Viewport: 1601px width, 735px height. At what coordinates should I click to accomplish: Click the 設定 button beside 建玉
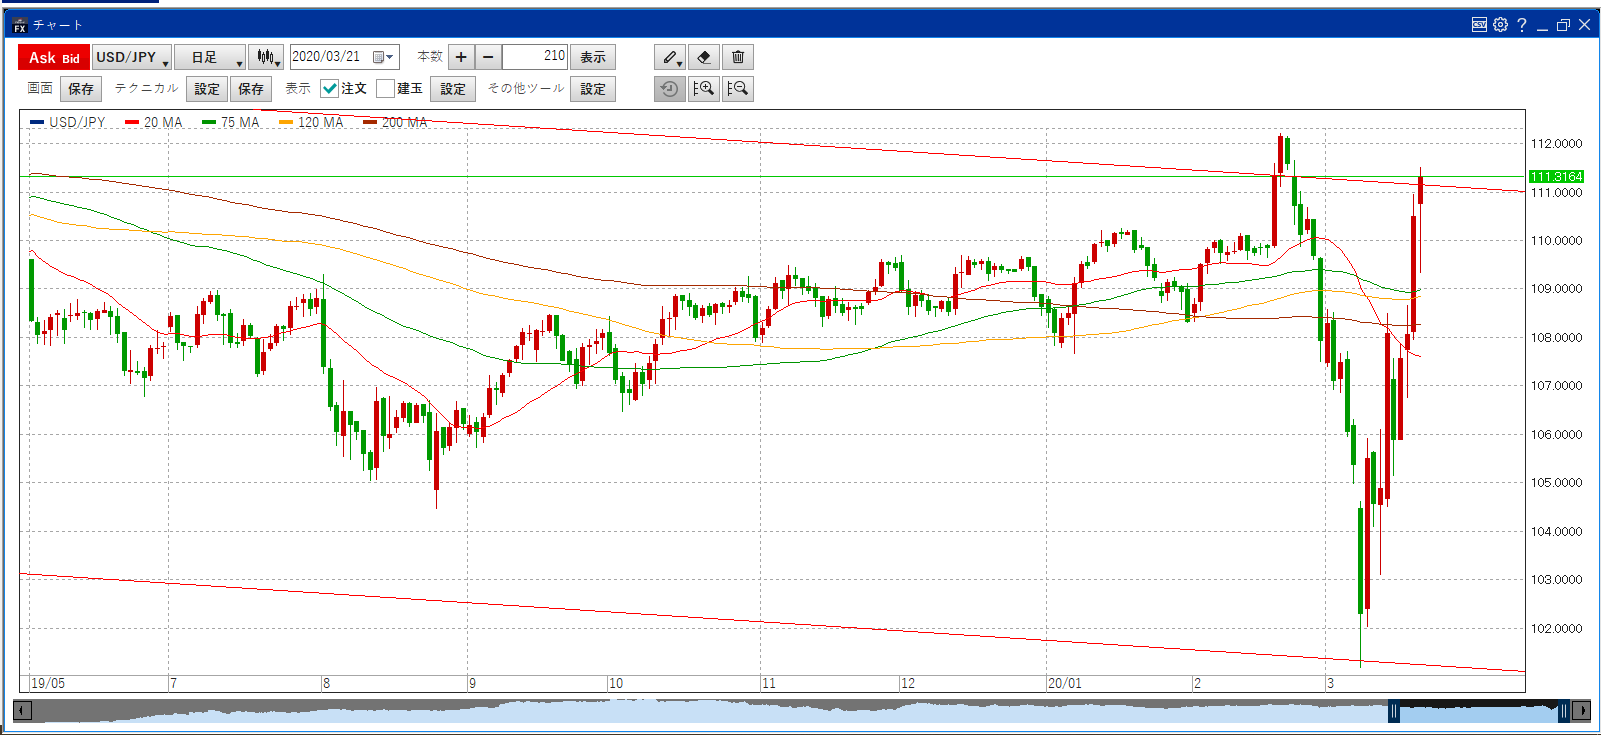pos(453,89)
